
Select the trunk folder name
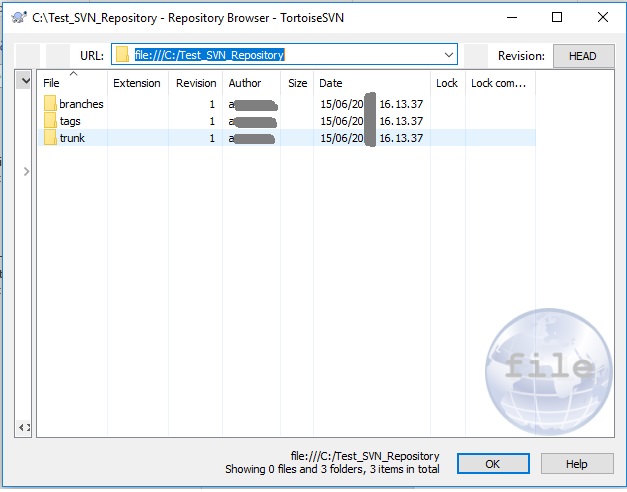coord(72,138)
